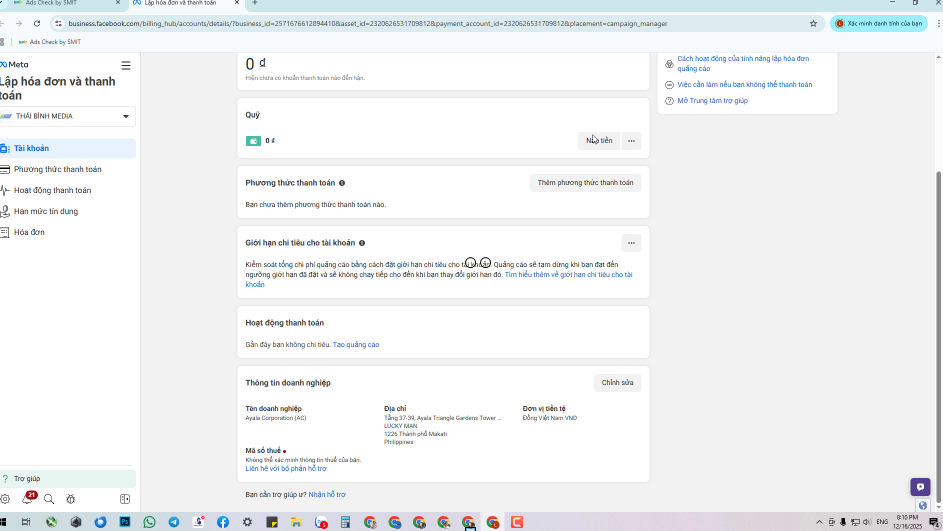Open Photoshop from the Windows taskbar
The image size is (943, 531).
point(125,522)
